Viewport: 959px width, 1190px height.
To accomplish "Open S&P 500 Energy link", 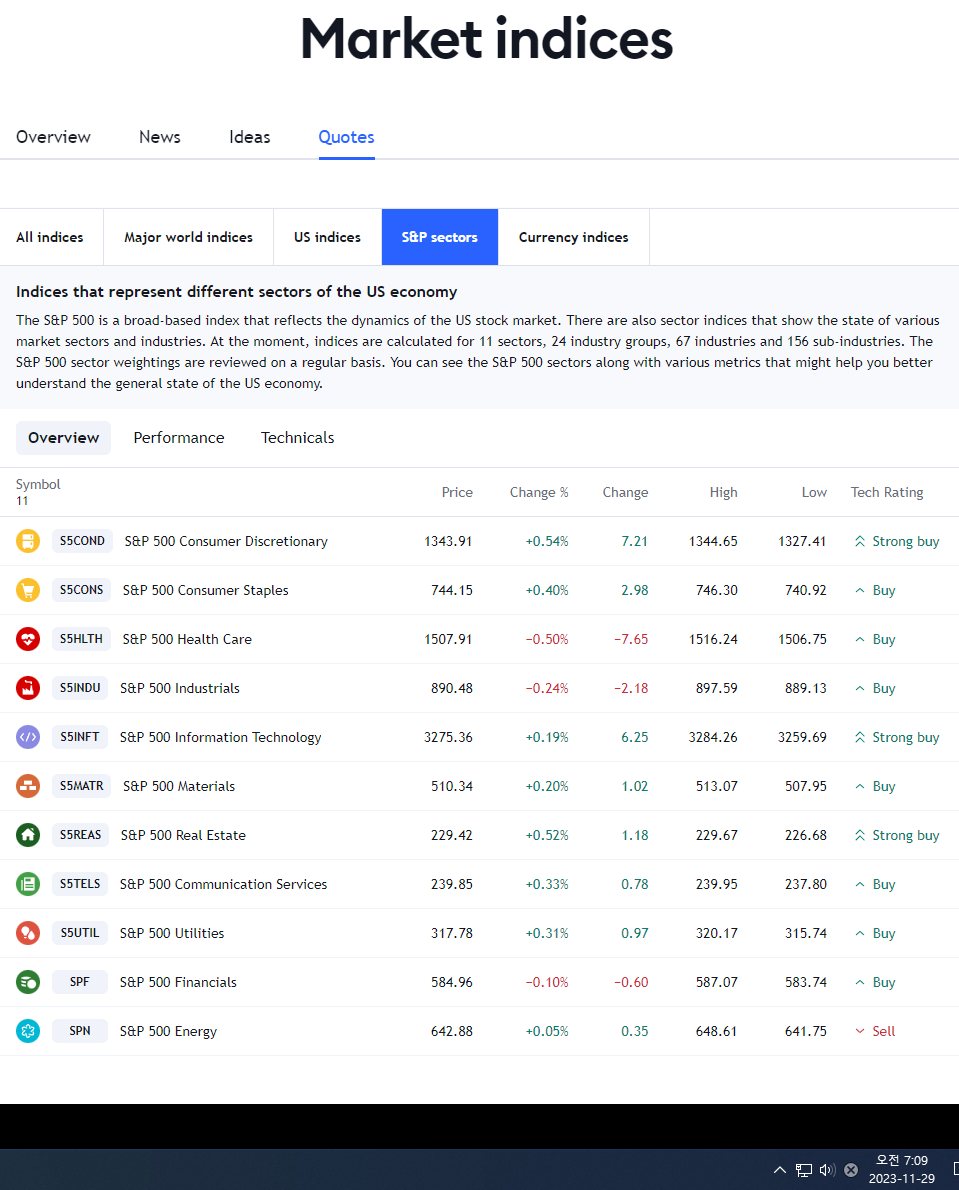I will (x=168, y=1031).
